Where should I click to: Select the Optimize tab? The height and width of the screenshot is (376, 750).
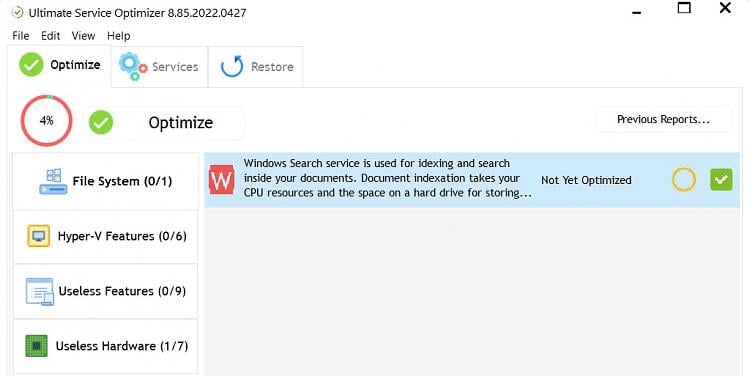point(59,66)
